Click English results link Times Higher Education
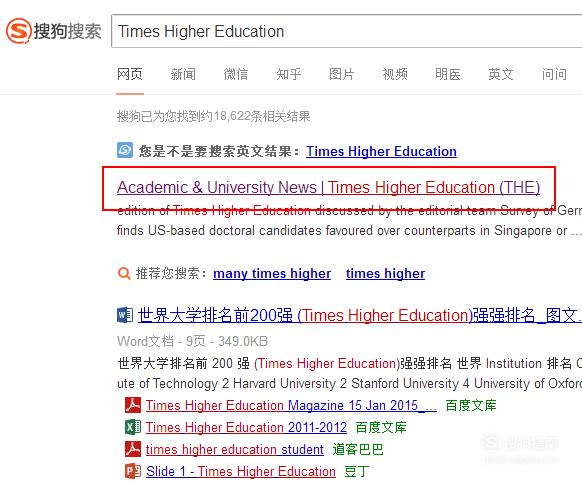582x489 pixels. [381, 151]
